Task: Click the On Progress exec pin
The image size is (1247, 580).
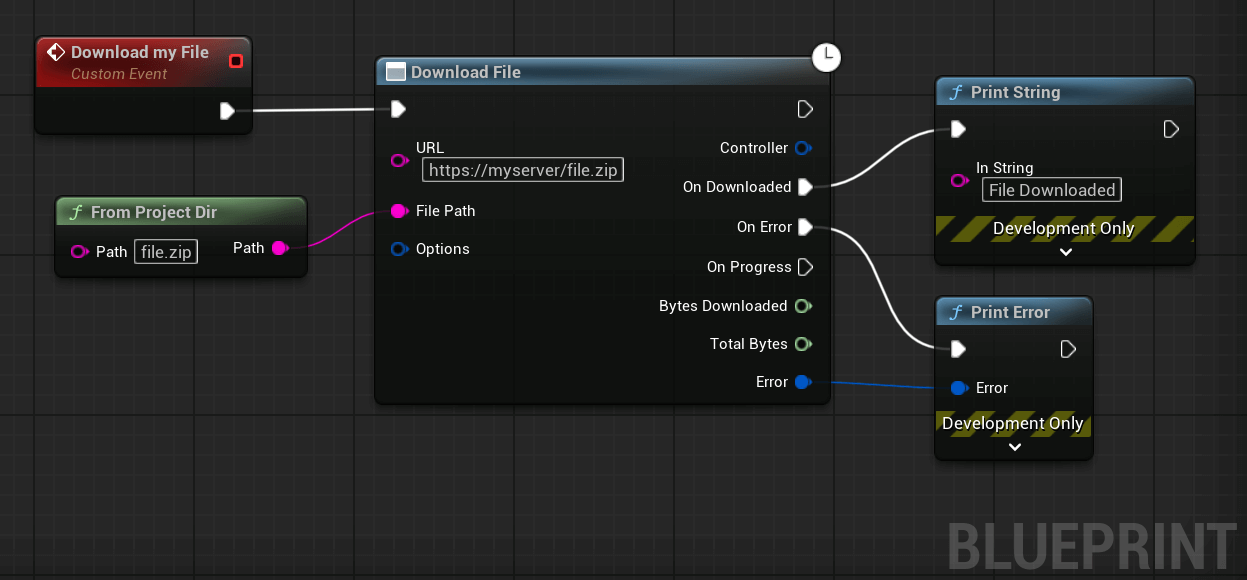Action: (x=805, y=267)
